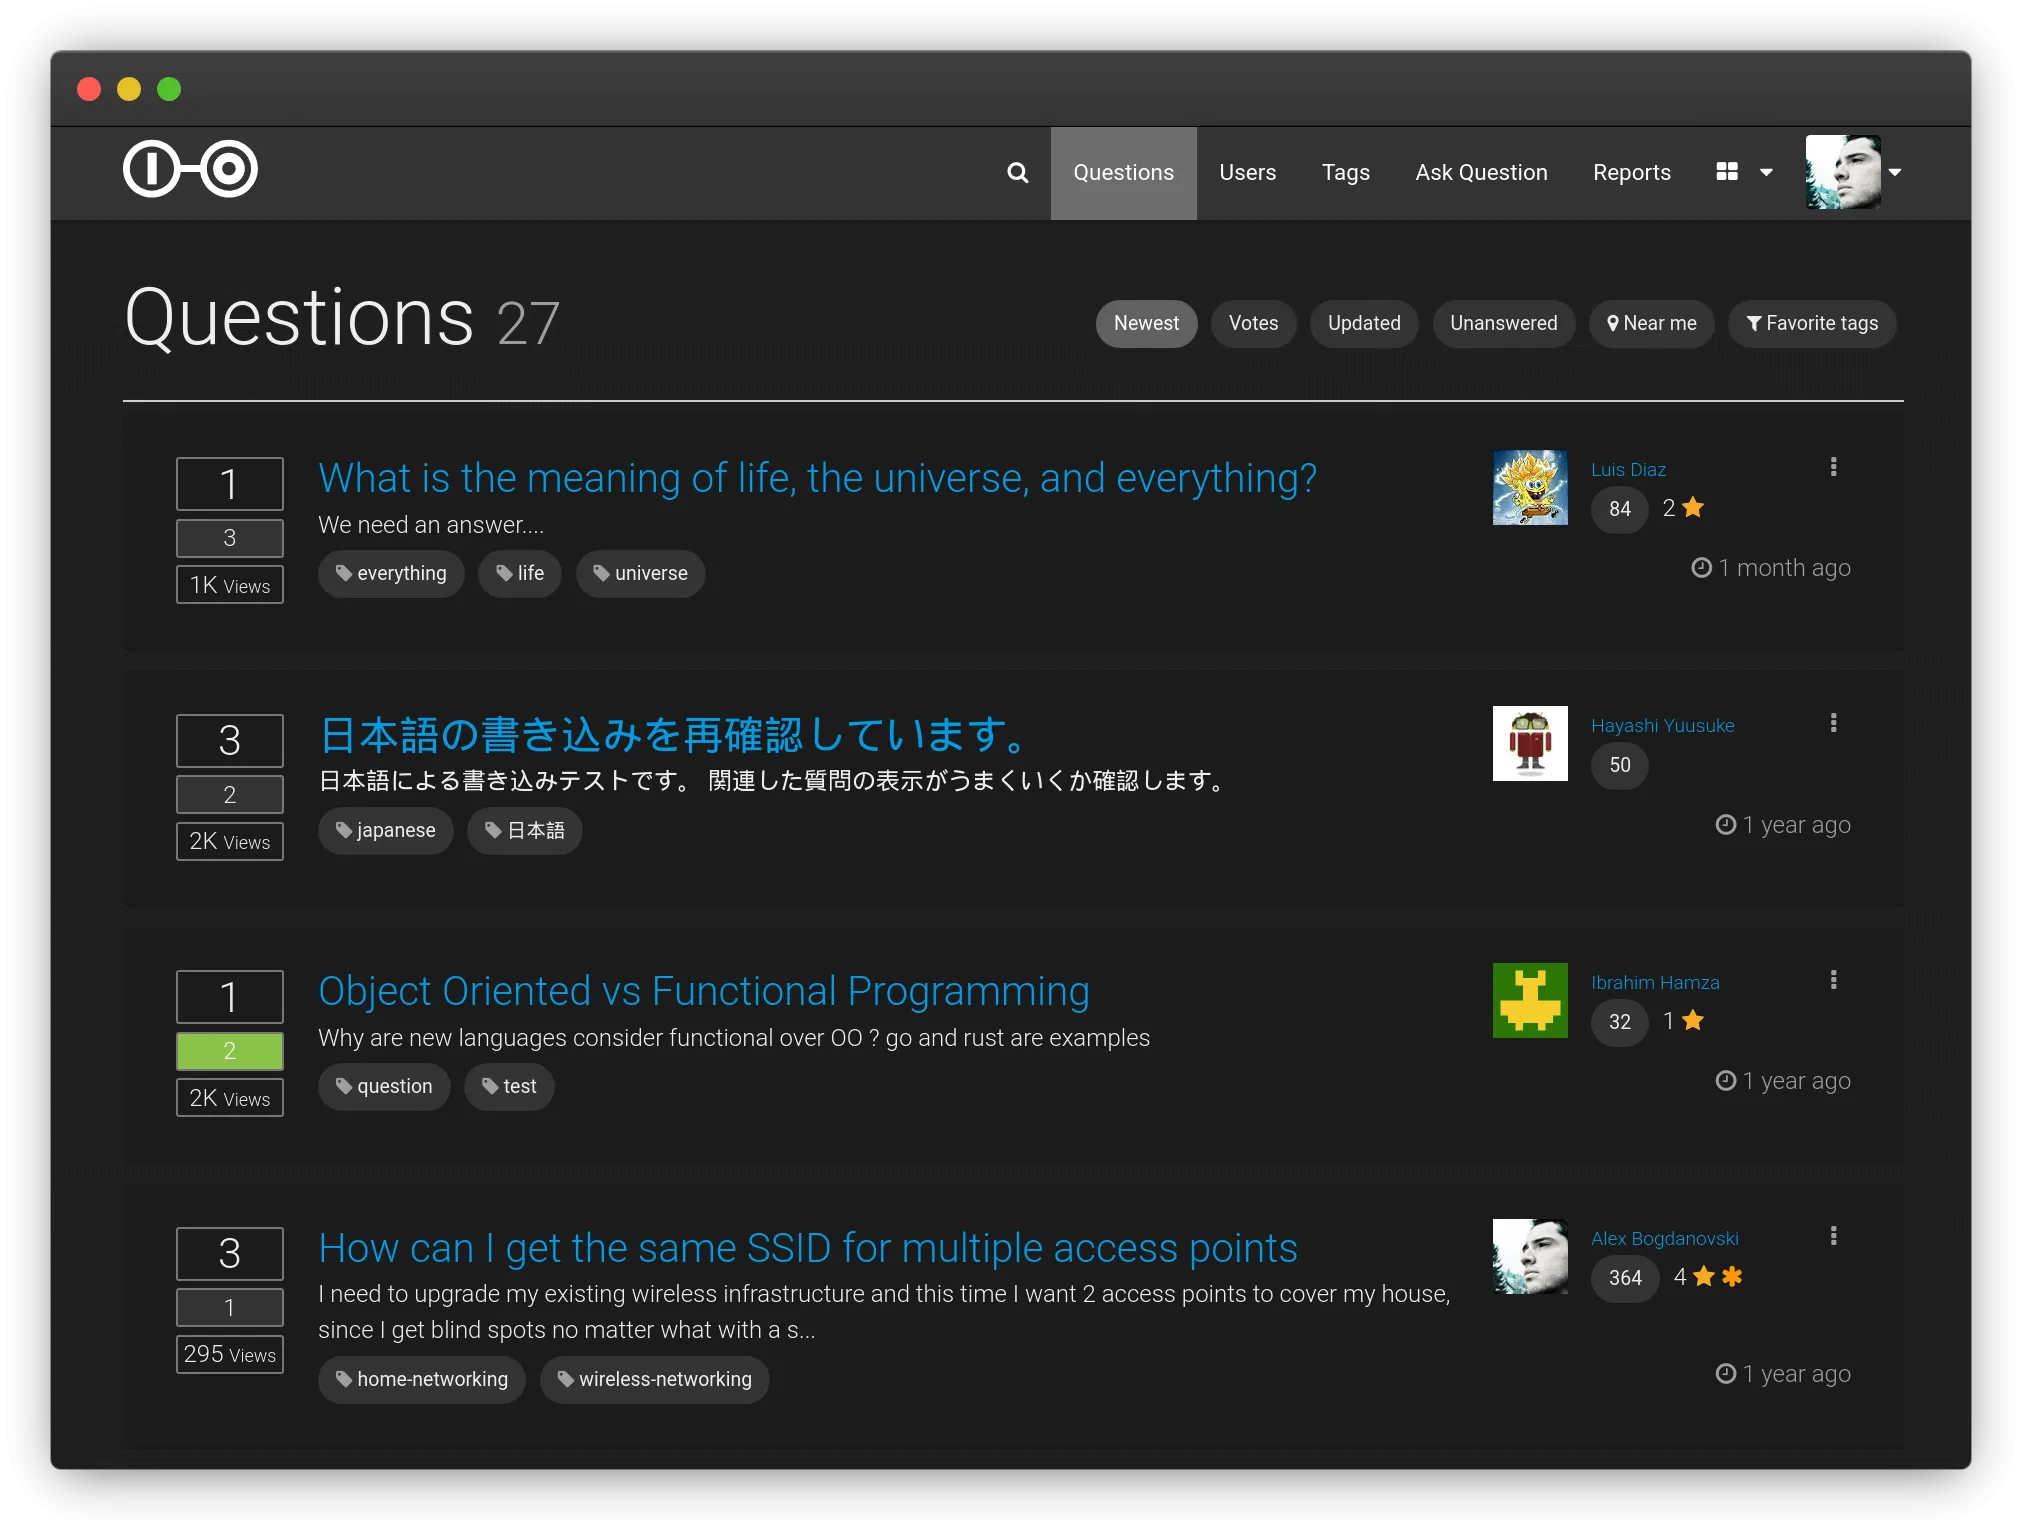Open the apps grid icon in header
This screenshot has height=1520, width=2022.
1728,172
